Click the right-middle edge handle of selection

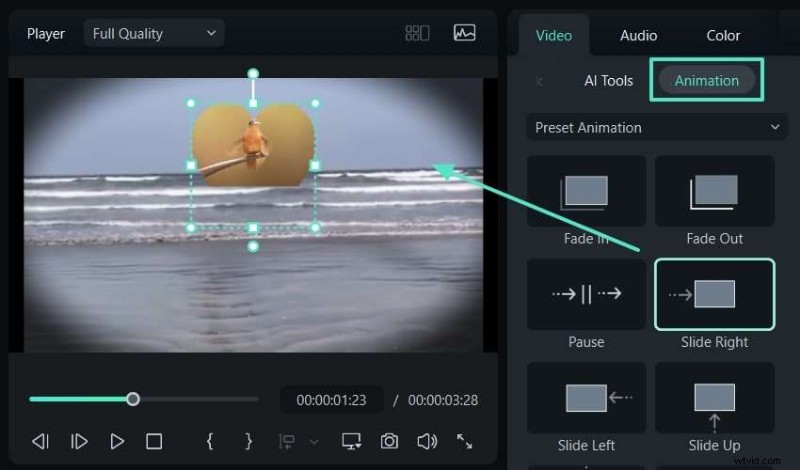click(x=315, y=165)
